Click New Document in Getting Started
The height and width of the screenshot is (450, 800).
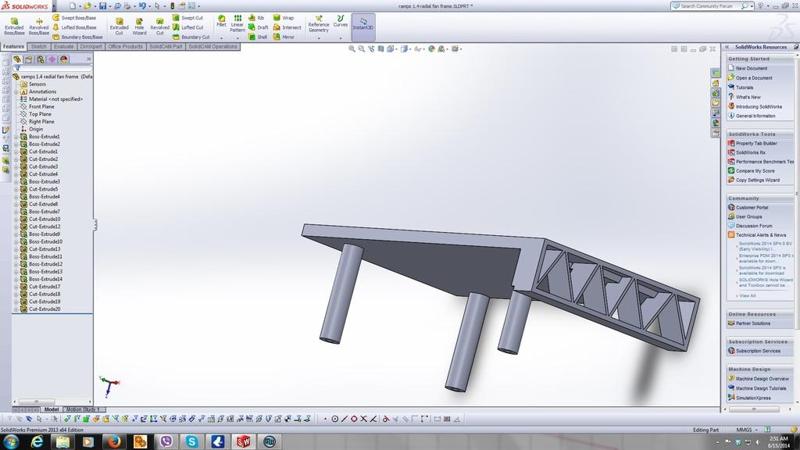click(747, 68)
